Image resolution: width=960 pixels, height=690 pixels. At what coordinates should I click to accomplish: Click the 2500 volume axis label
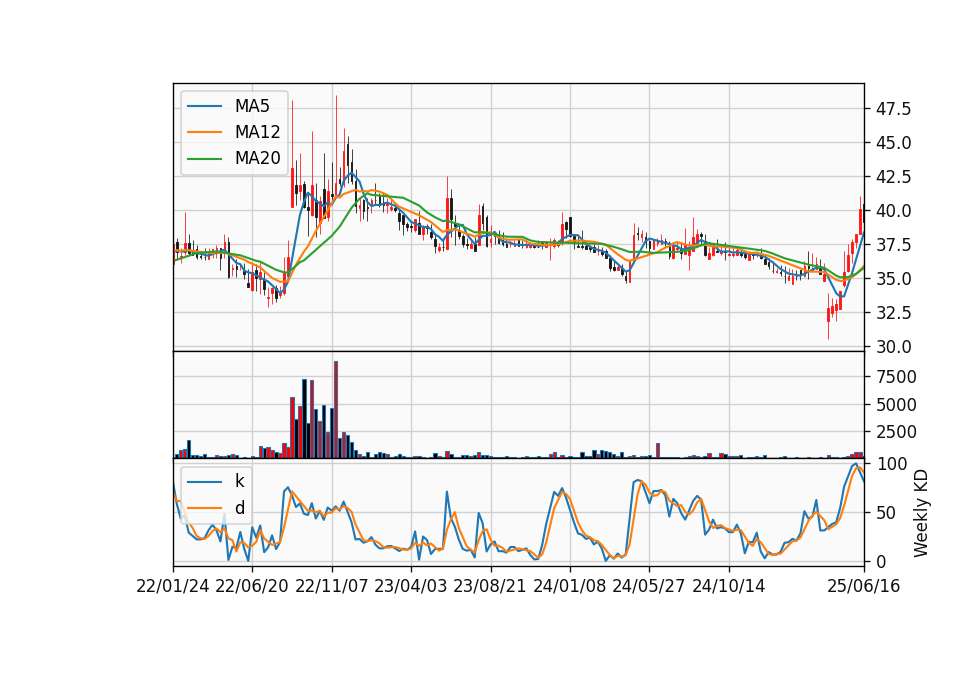896,432
